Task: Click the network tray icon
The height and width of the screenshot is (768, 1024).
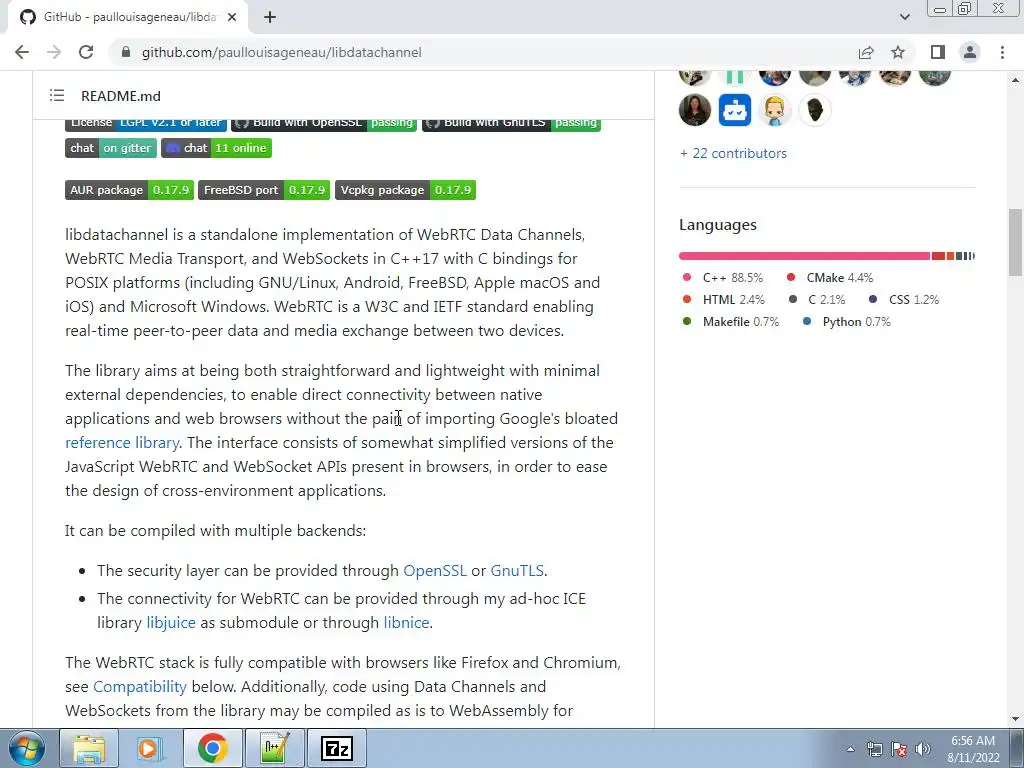Action: click(874, 749)
